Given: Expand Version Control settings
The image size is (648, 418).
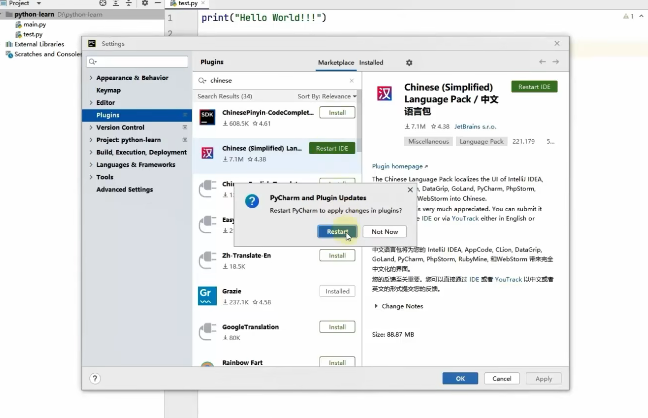Looking at the screenshot, I should [91, 127].
